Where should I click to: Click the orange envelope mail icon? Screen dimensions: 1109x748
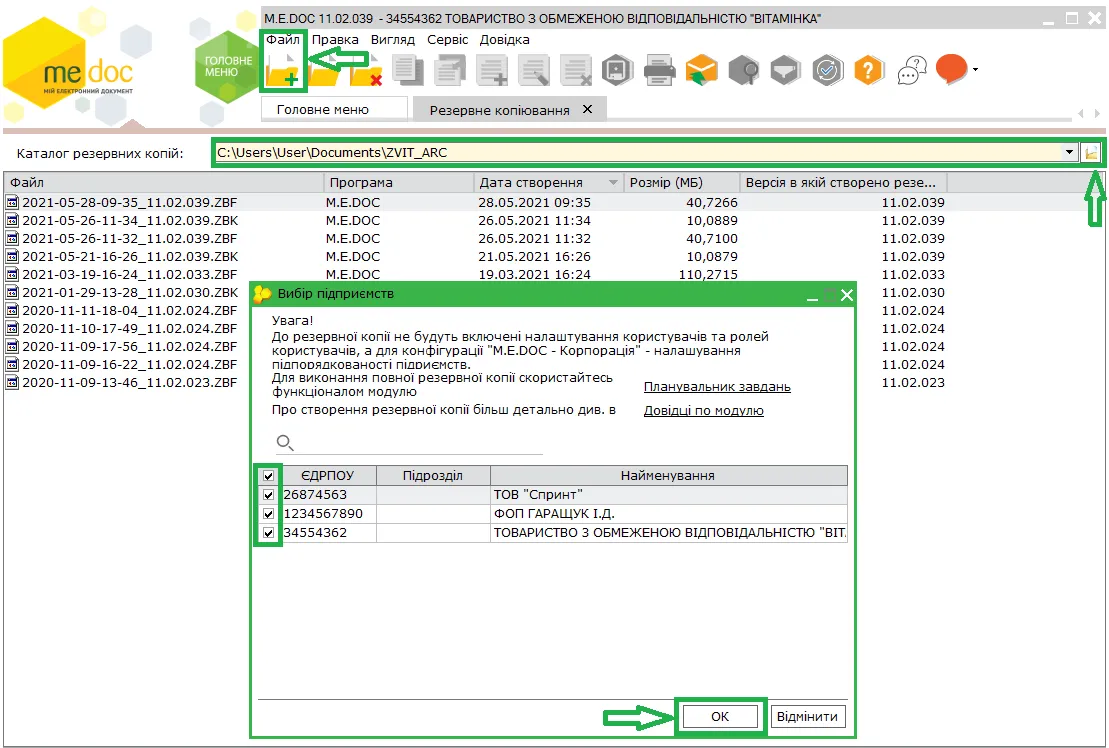click(x=702, y=71)
